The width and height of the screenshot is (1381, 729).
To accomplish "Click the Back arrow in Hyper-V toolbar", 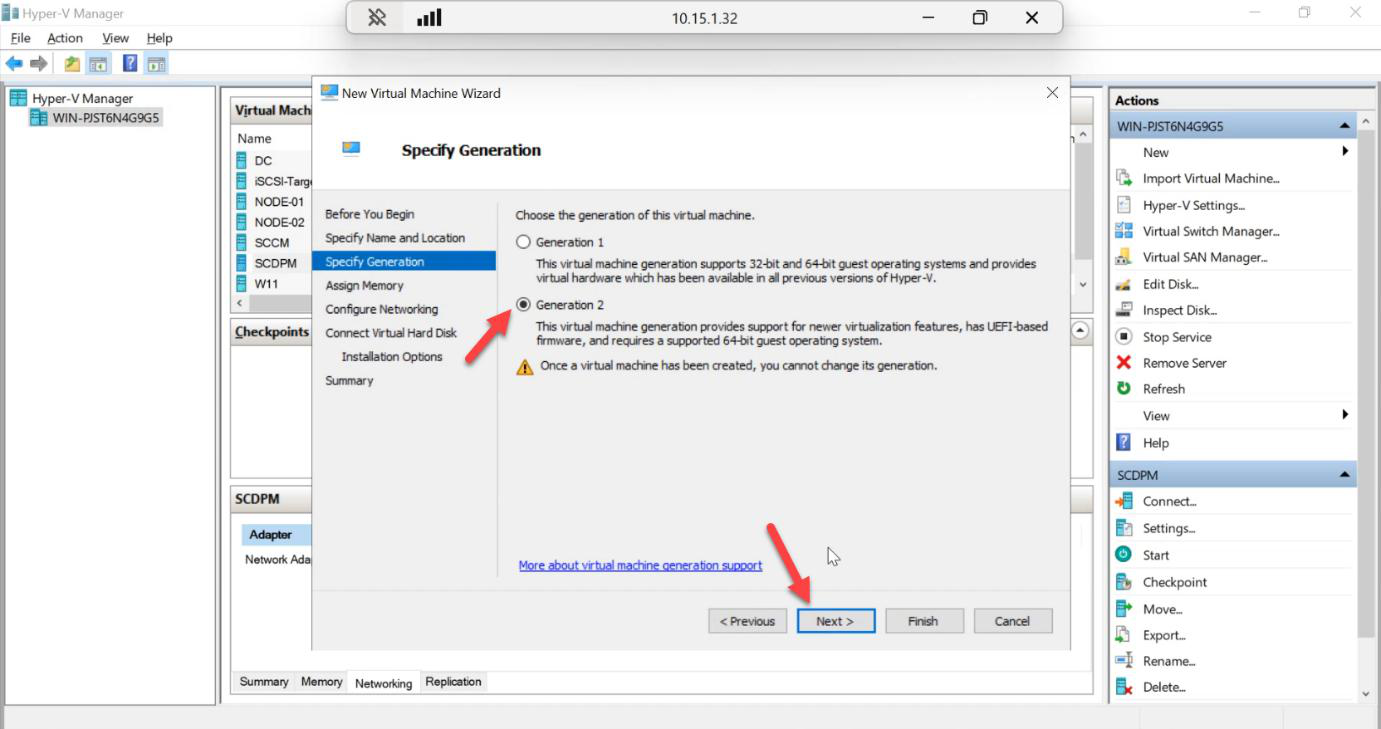I will click(x=14, y=64).
